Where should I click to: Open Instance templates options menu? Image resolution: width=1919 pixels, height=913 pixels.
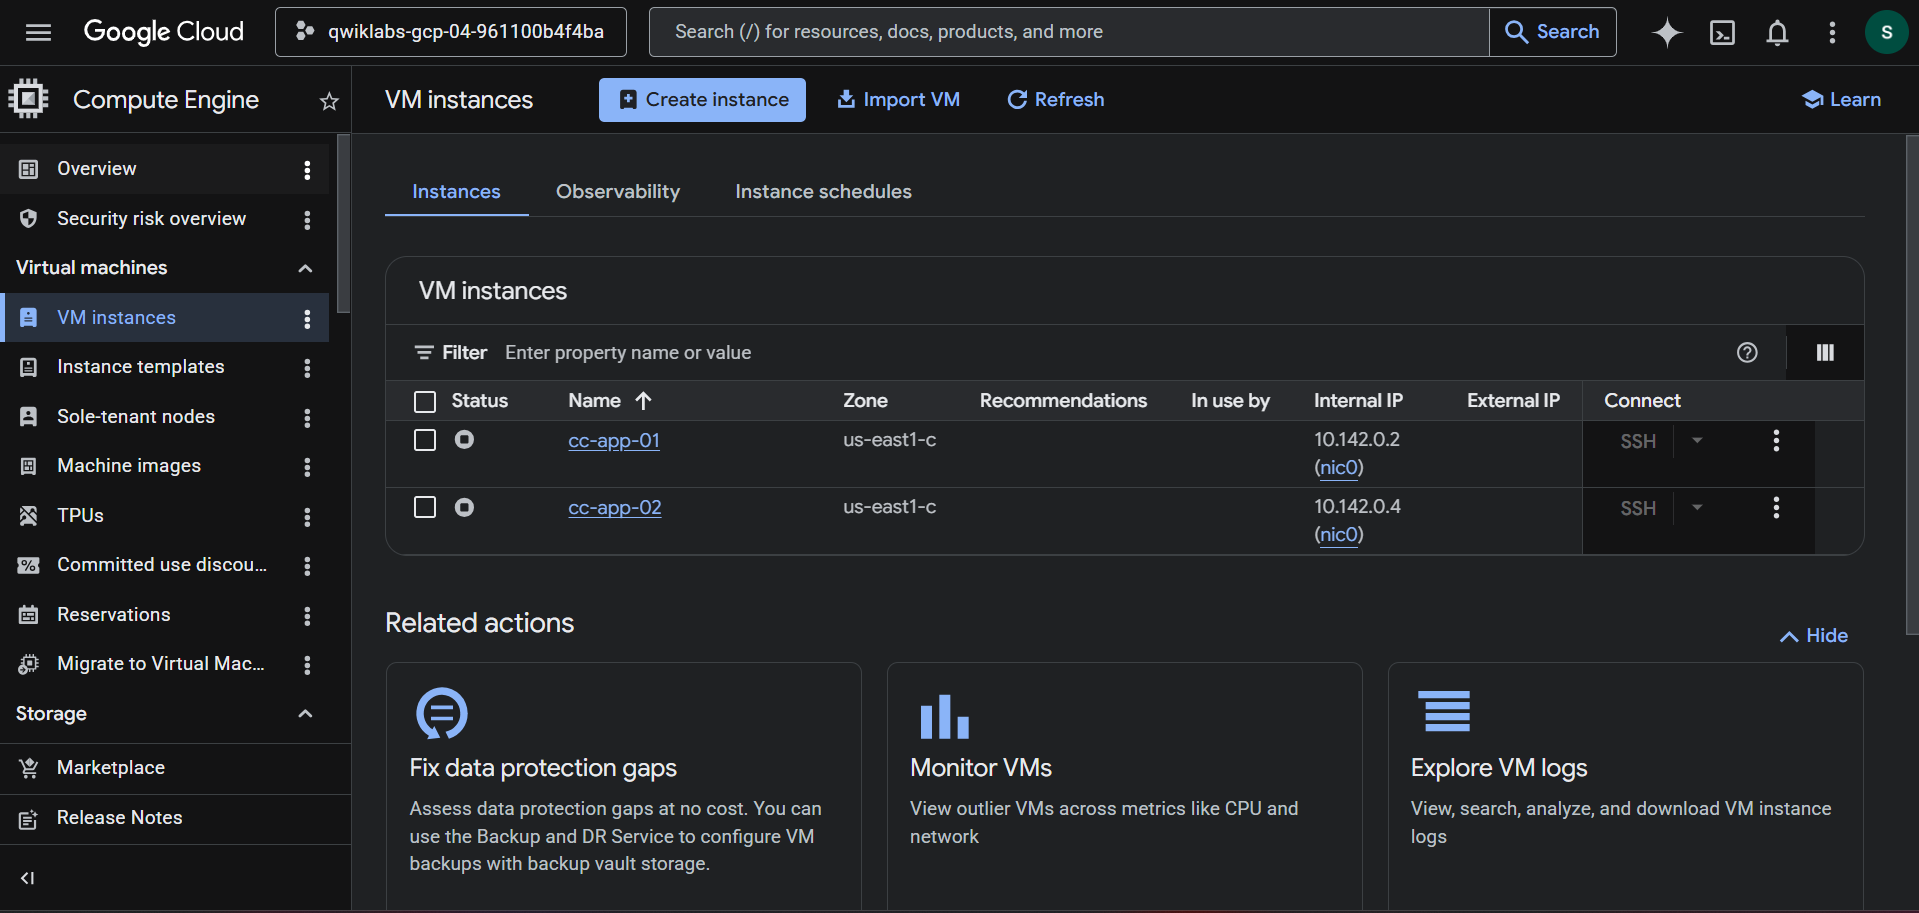point(307,368)
